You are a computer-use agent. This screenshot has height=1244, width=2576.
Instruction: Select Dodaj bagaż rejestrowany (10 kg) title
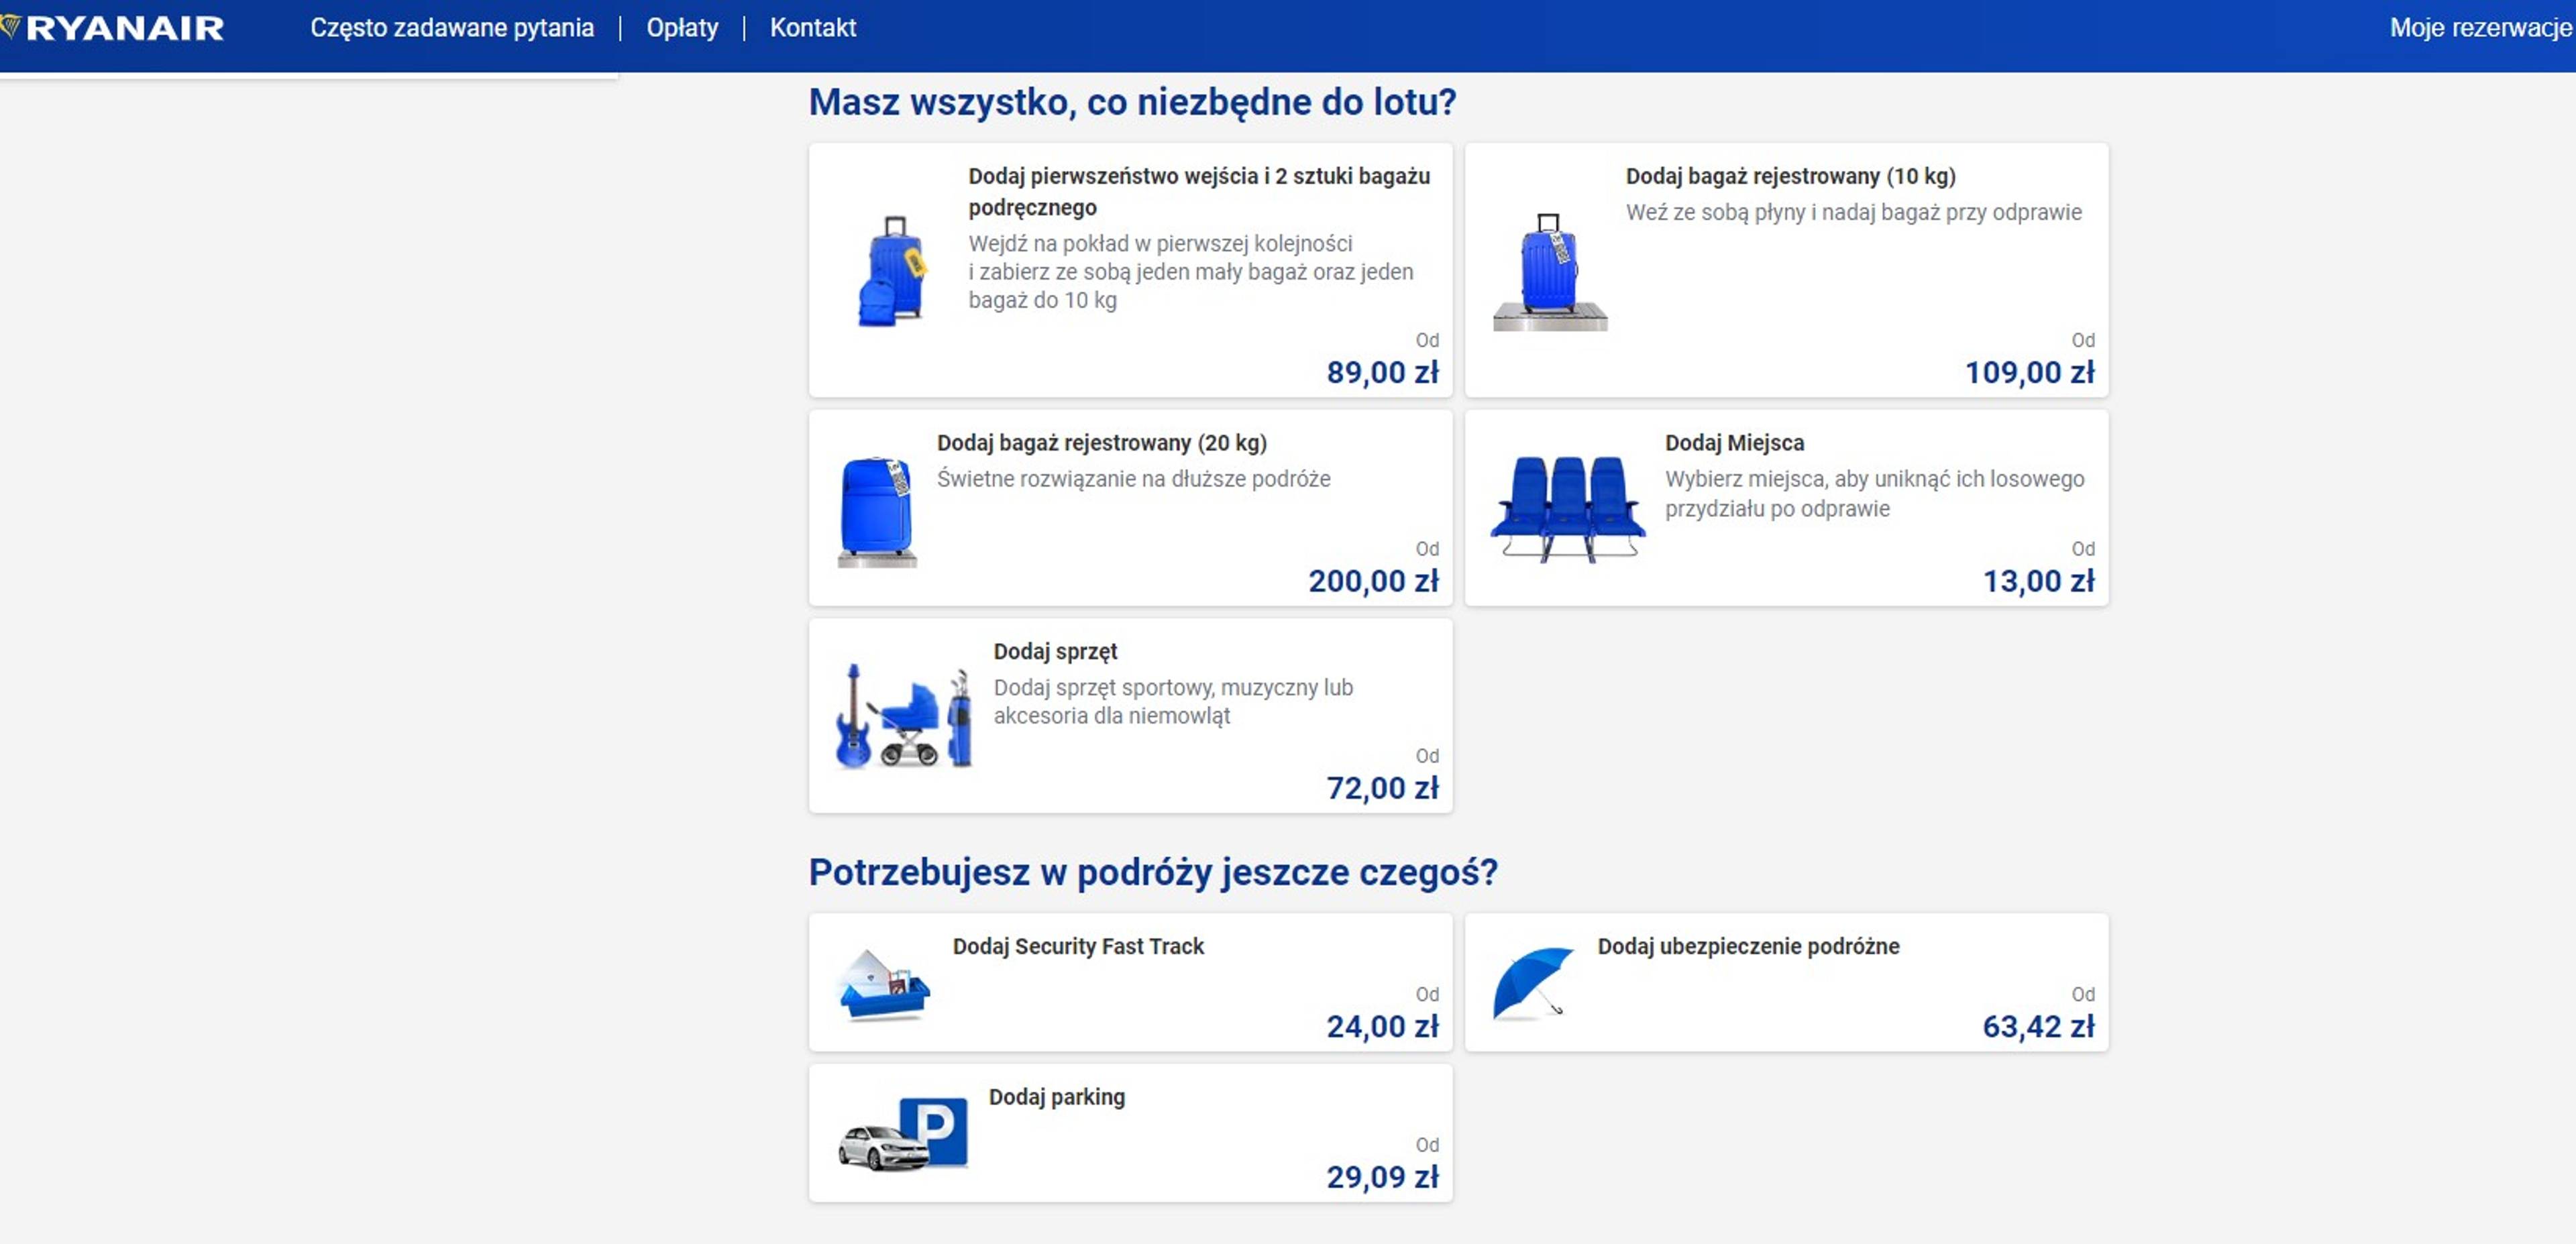click(x=1790, y=176)
